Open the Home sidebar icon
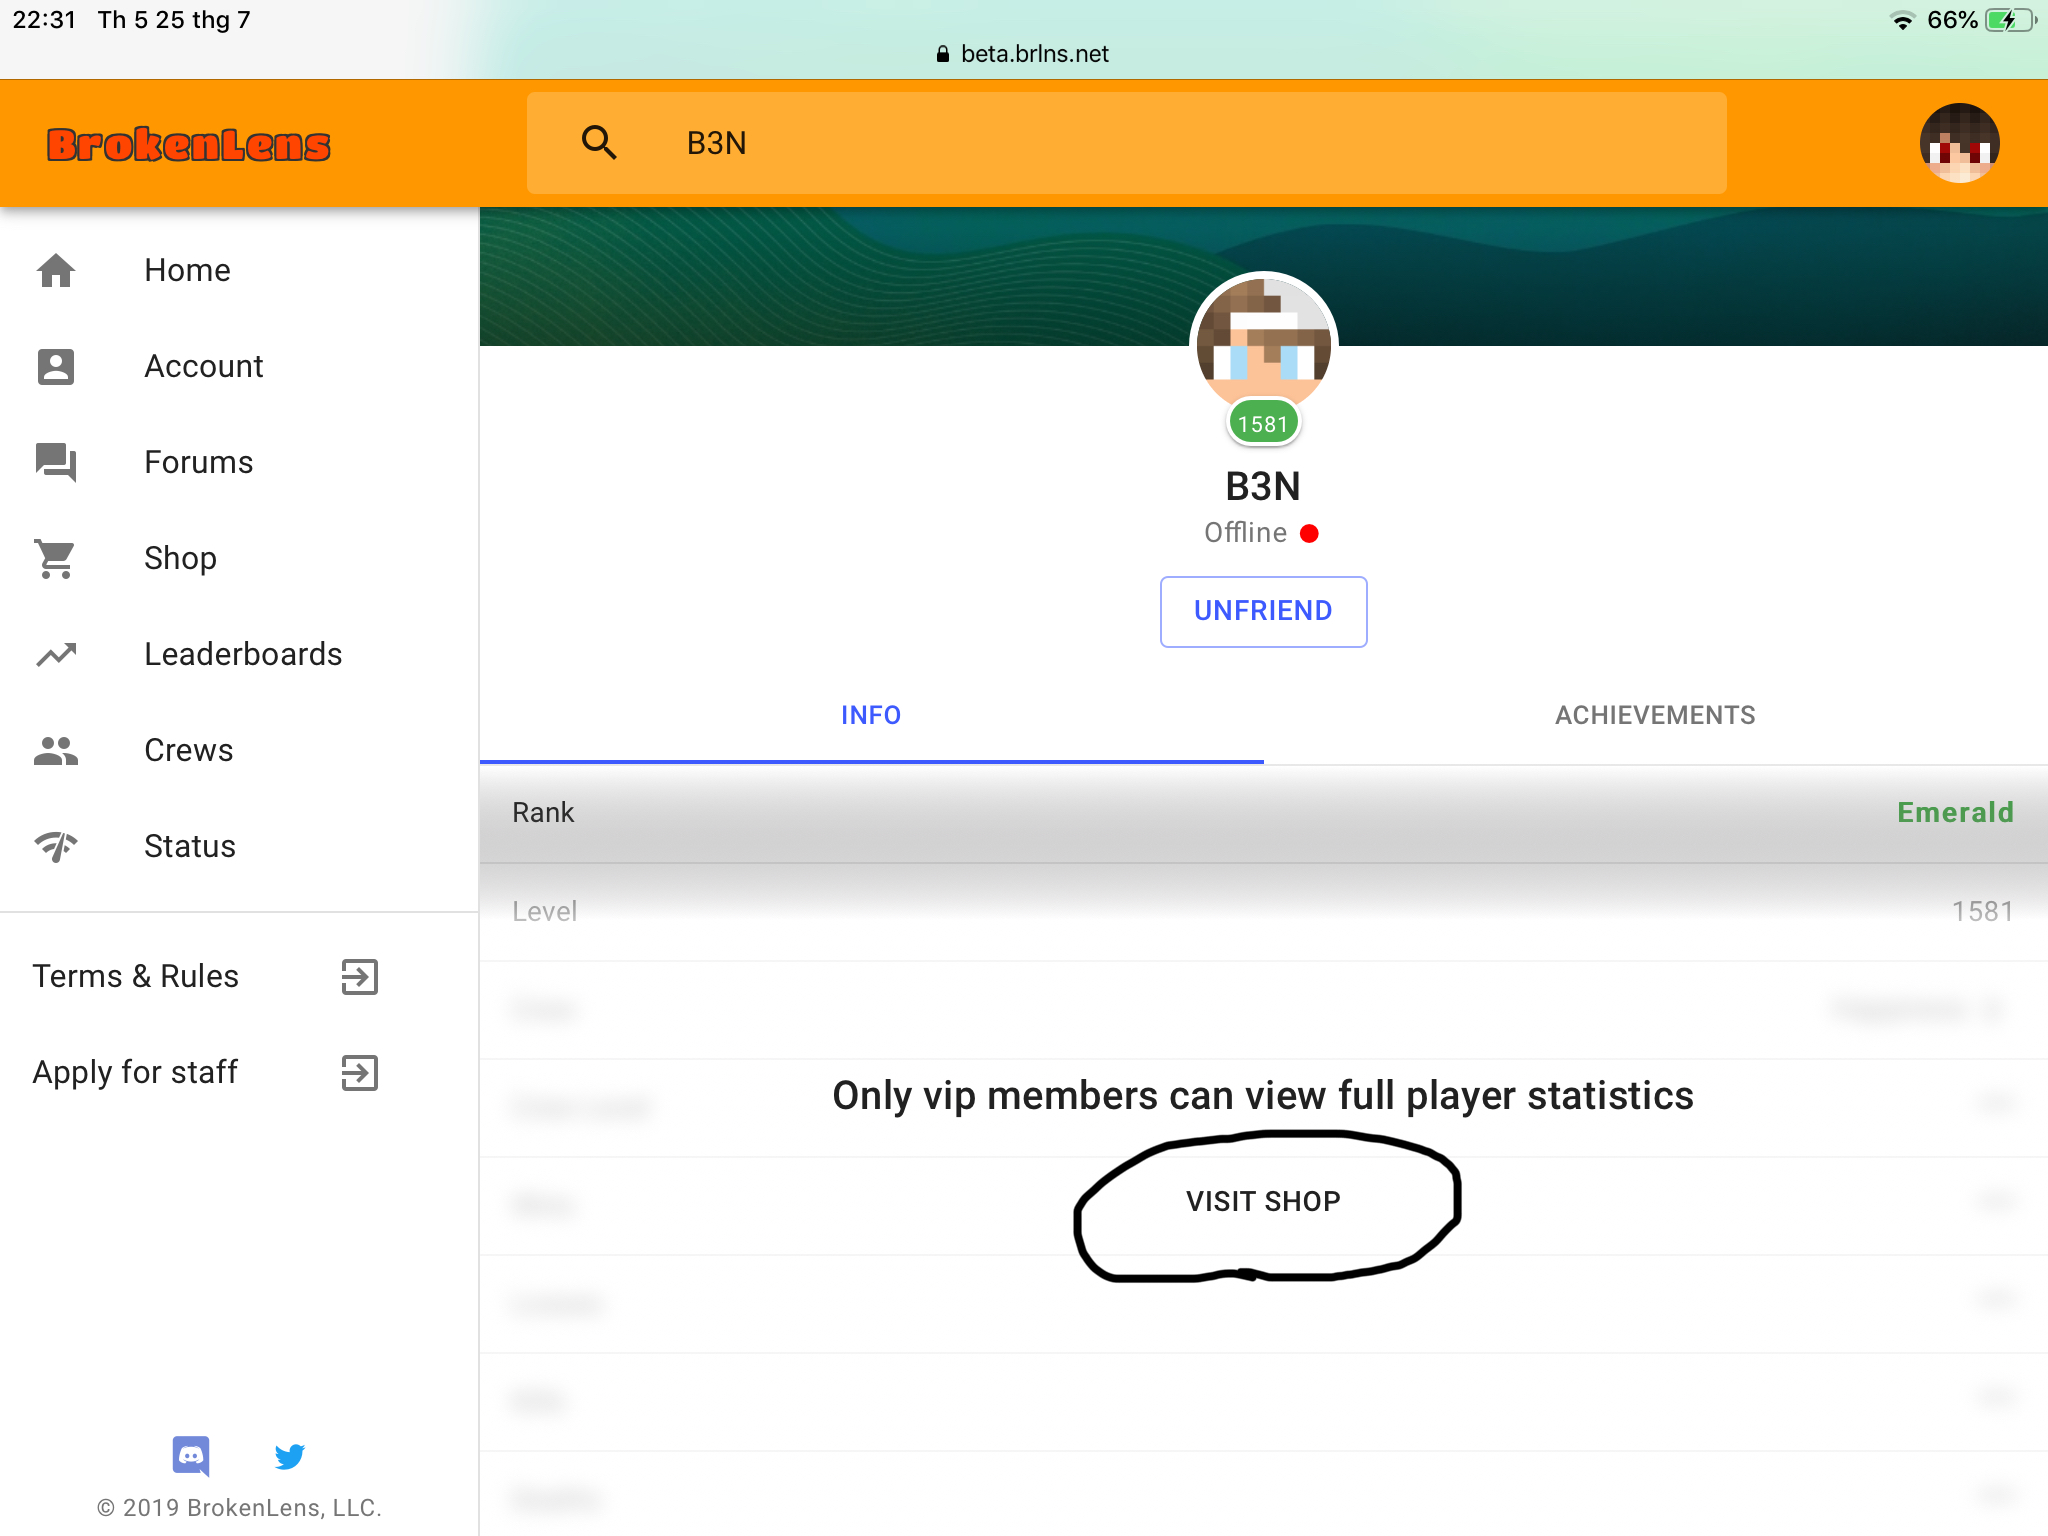 56,270
